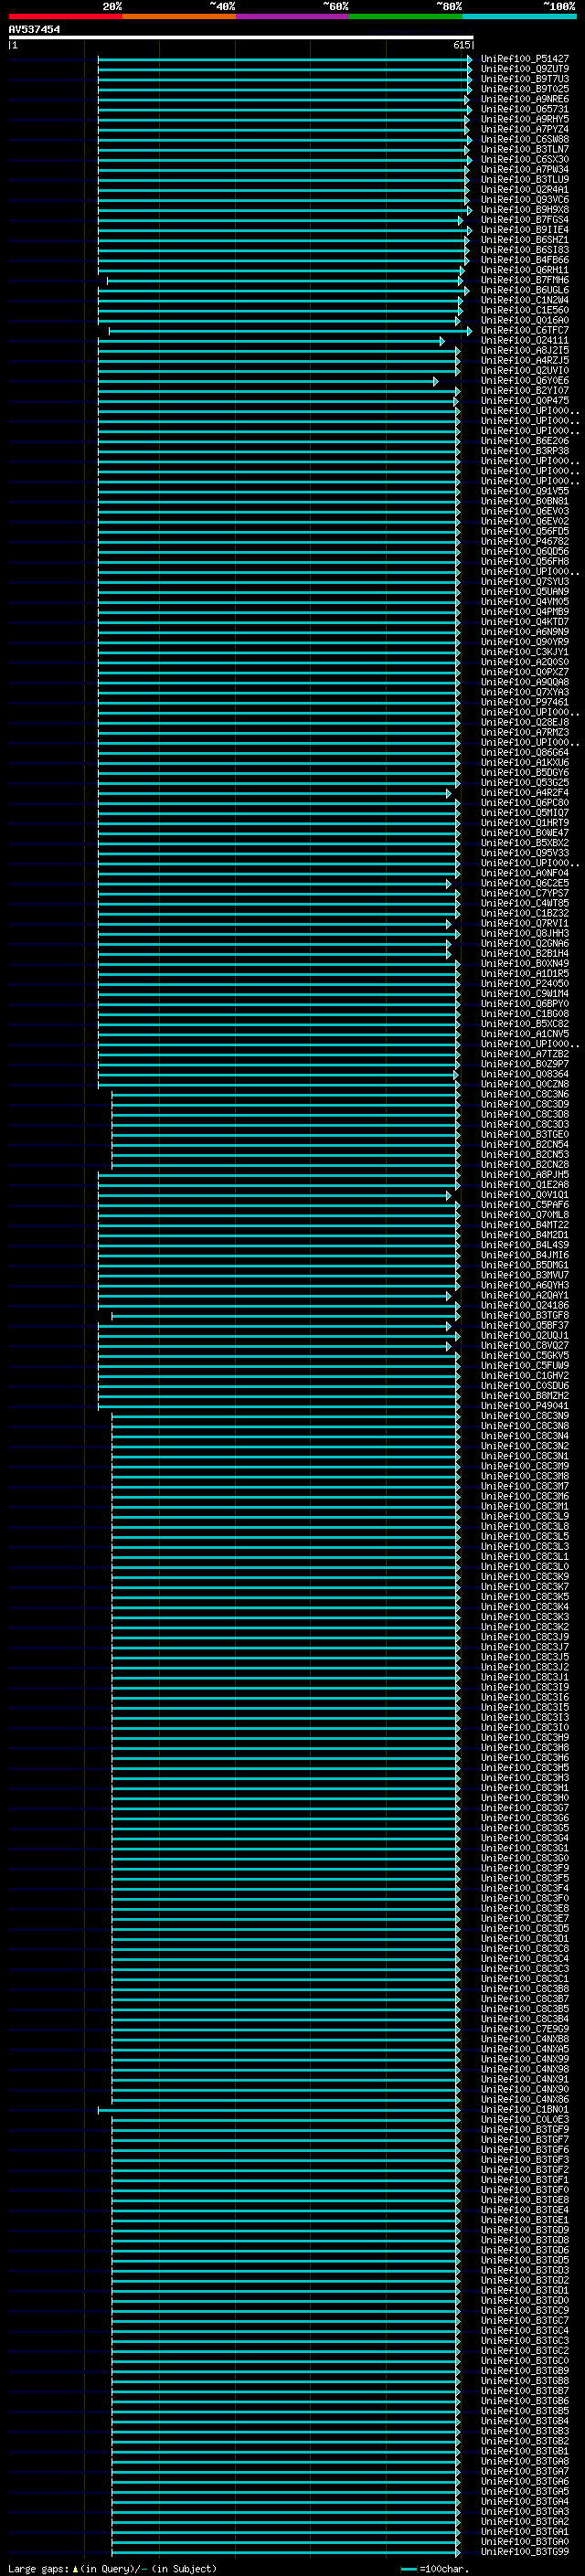Select hit label UniRef100_Q0V1Q1
Viewport: 585px width, 2576px height.
(525, 1195)
